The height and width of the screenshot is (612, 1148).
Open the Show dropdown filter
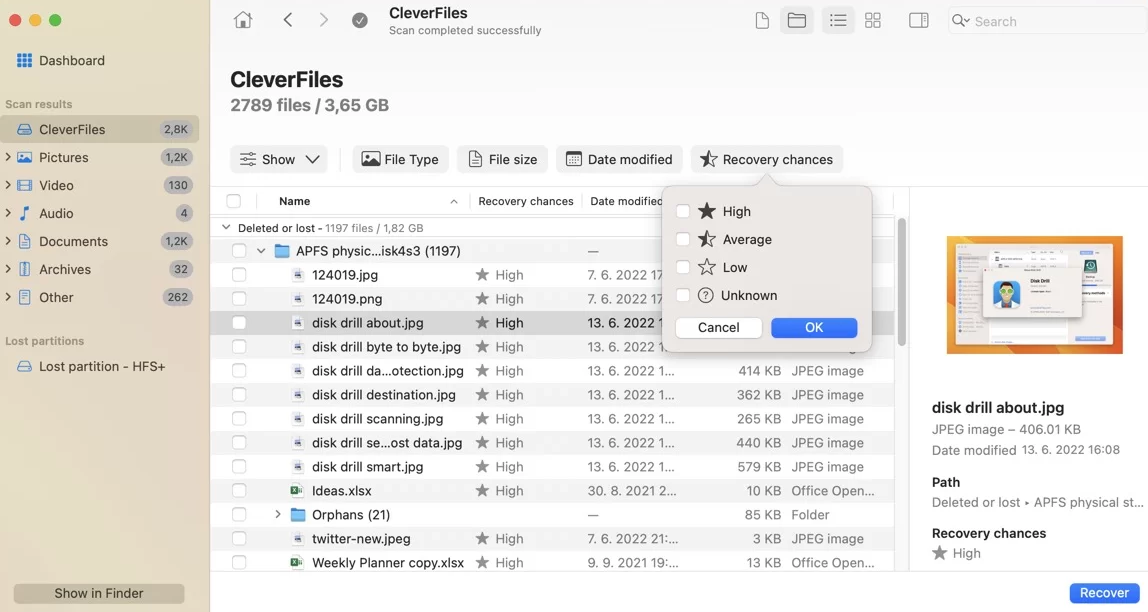pos(279,159)
